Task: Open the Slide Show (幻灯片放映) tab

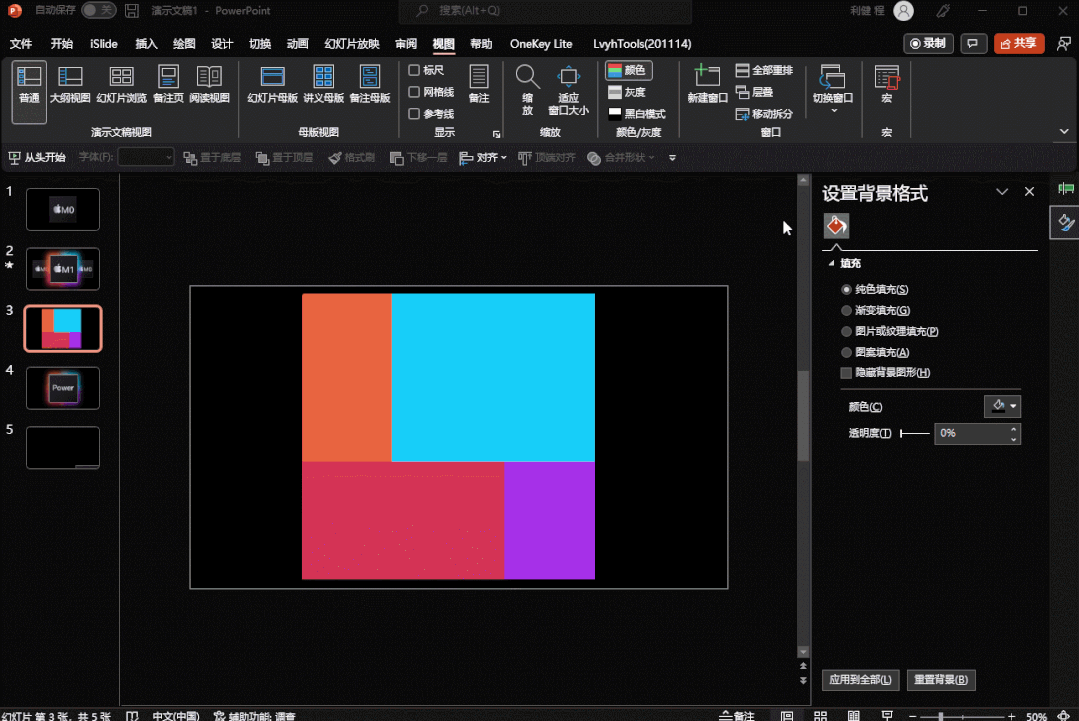Action: [352, 43]
